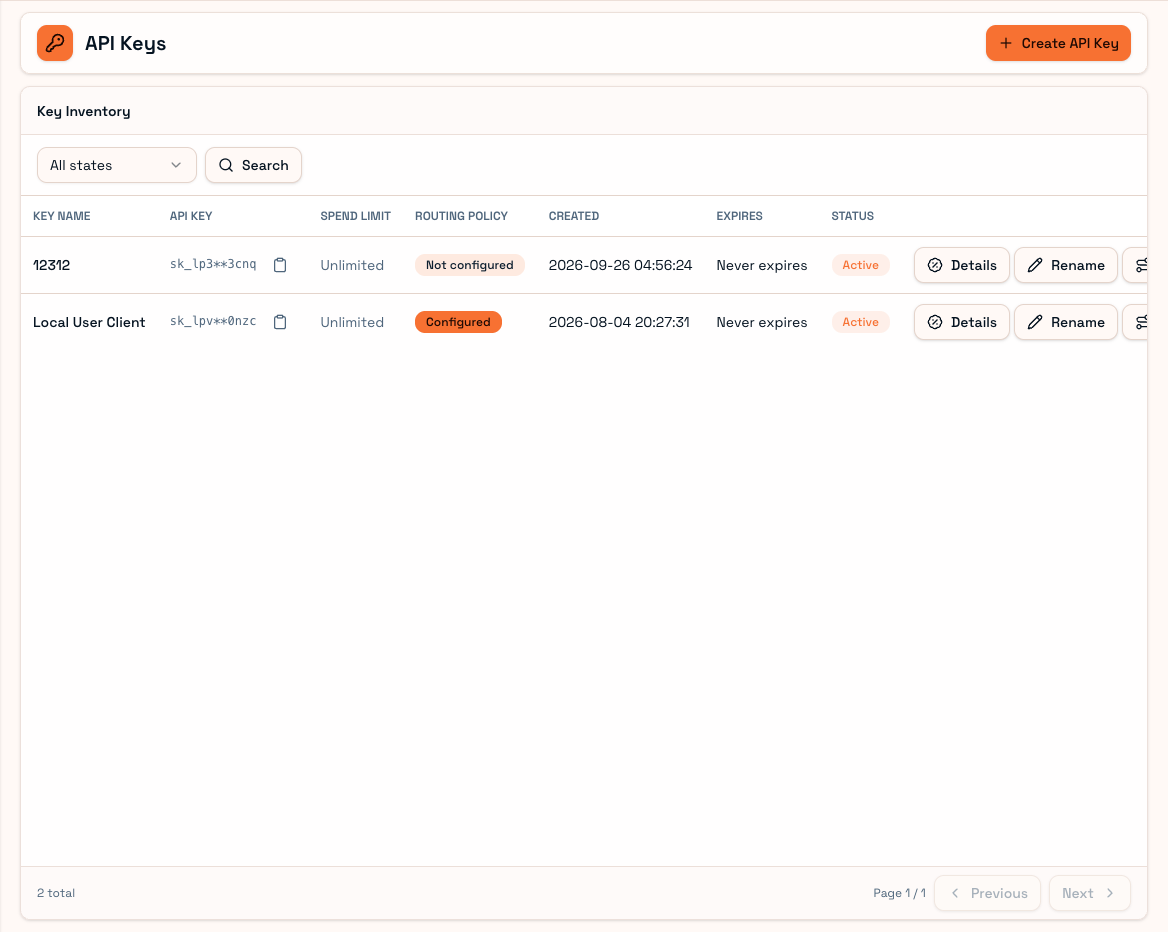The width and height of the screenshot is (1168, 932).
Task: Click the masked key sk_lp3**3cnq
Action: tap(213, 264)
